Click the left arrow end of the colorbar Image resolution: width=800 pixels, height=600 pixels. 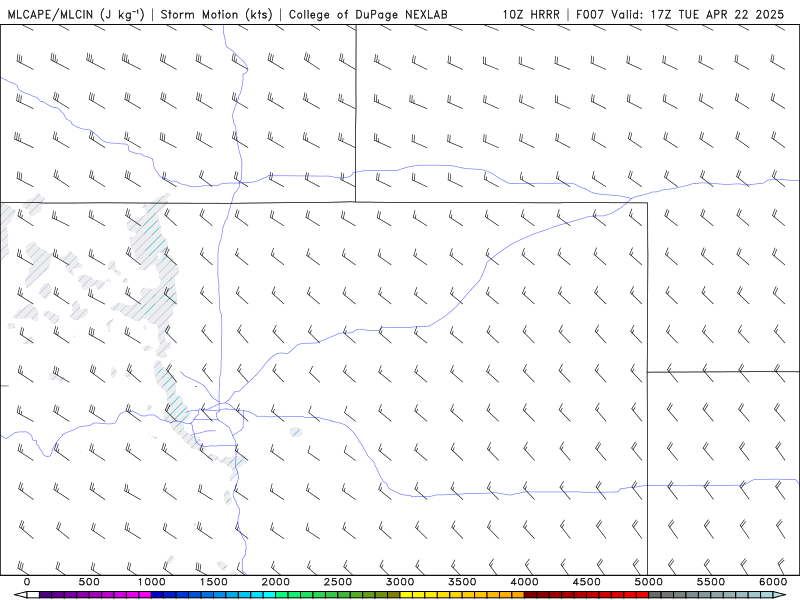19,595
